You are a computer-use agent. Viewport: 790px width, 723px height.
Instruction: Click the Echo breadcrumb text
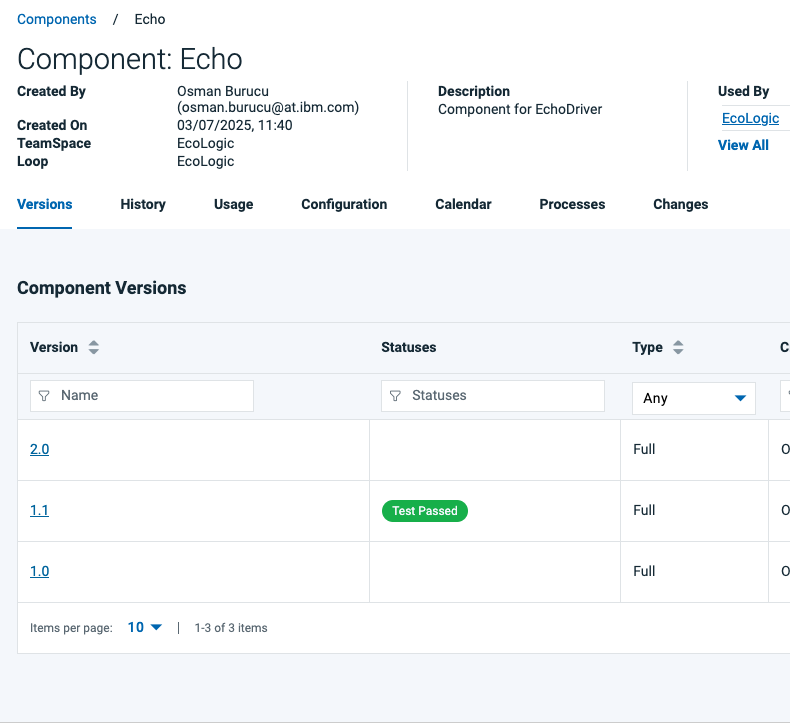click(x=150, y=19)
